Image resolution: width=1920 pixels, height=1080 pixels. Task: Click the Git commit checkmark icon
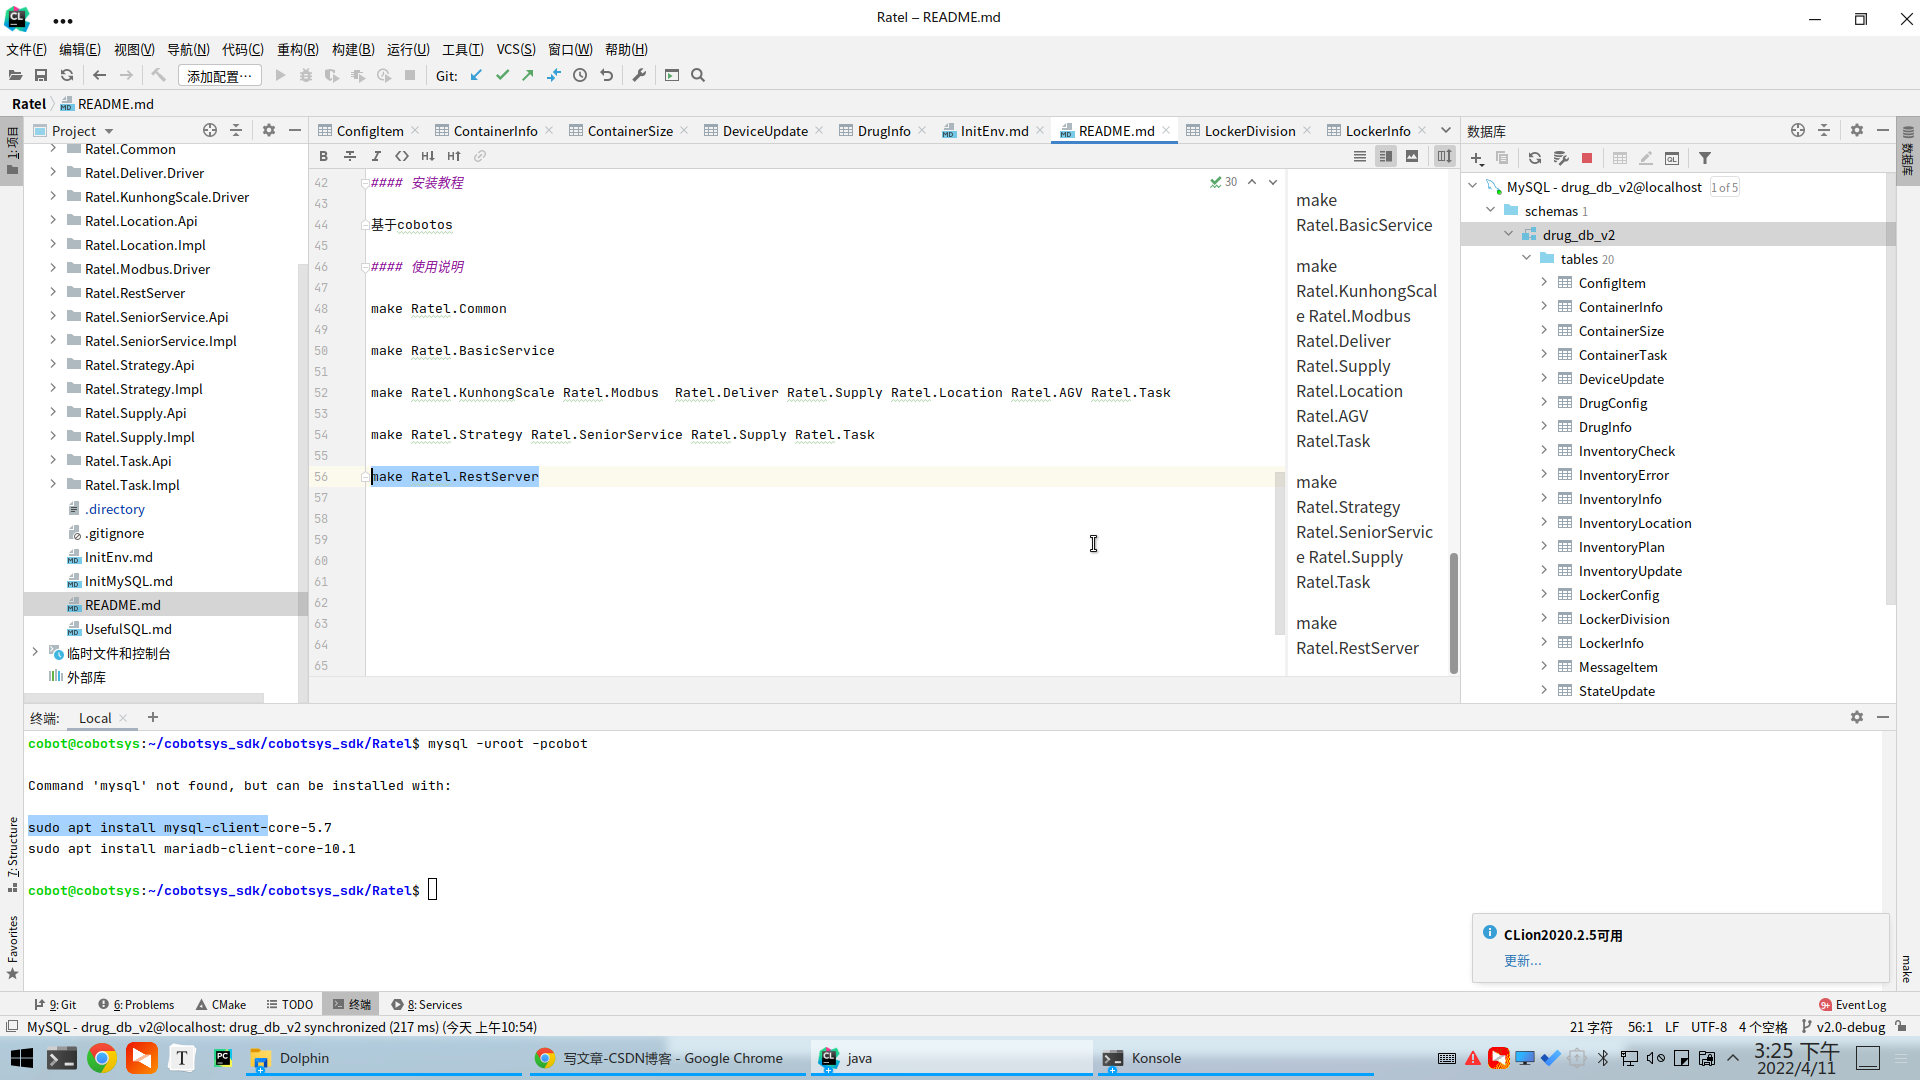pos(502,75)
